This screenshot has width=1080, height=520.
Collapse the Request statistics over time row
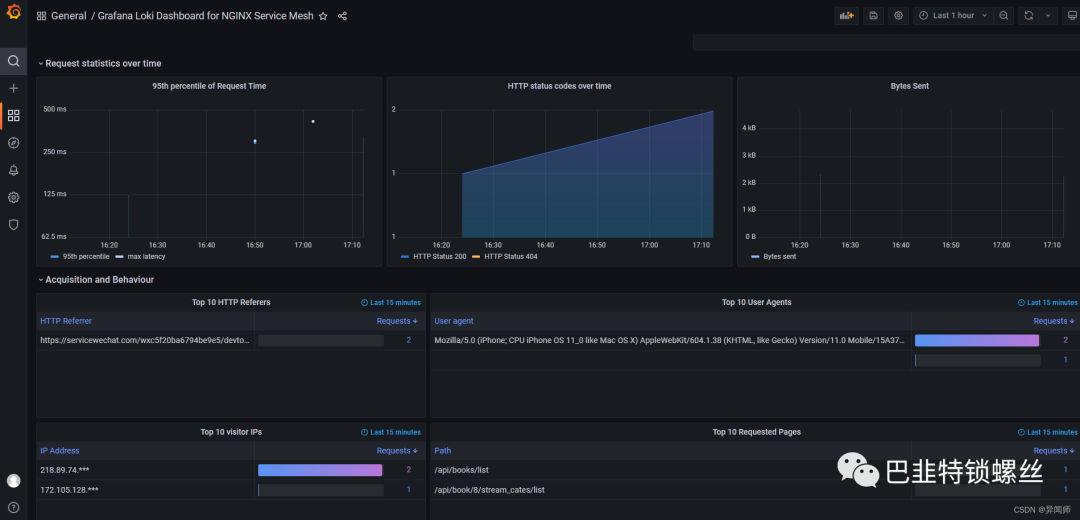click(102, 64)
